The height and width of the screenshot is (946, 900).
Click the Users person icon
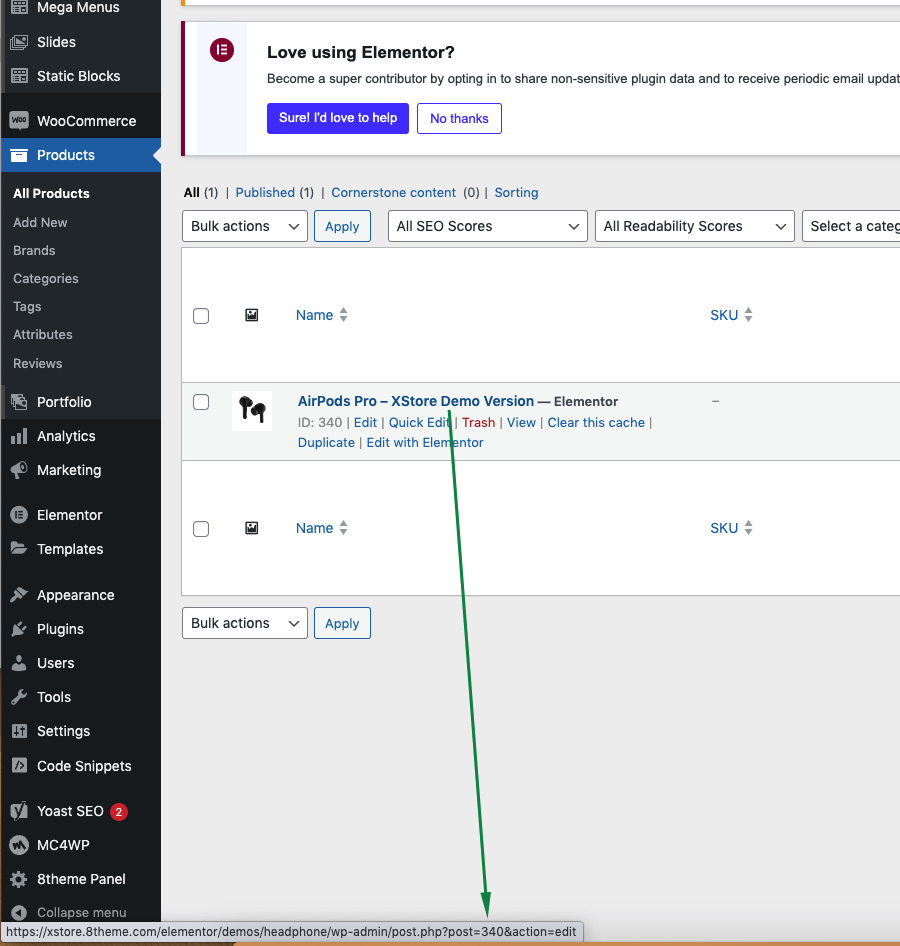pyautogui.click(x=19, y=663)
